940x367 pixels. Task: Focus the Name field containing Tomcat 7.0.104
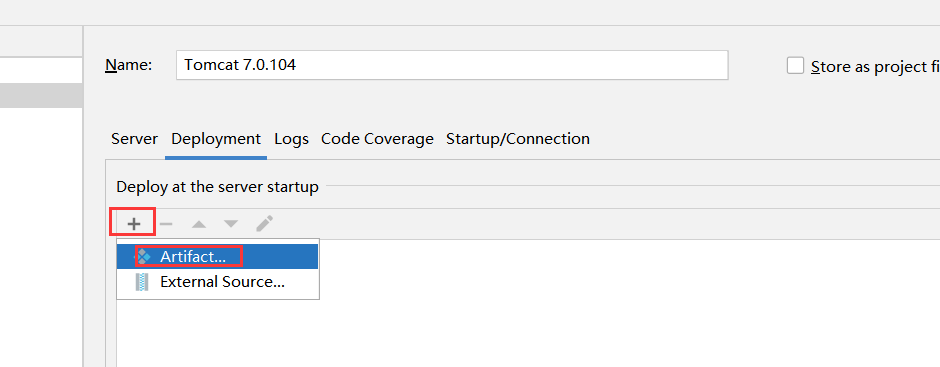pyautogui.click(x=452, y=65)
